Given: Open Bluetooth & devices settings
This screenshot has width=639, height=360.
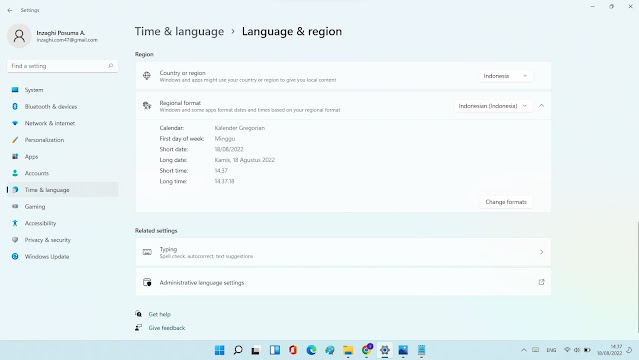Looking at the screenshot, I should (x=62, y=106).
